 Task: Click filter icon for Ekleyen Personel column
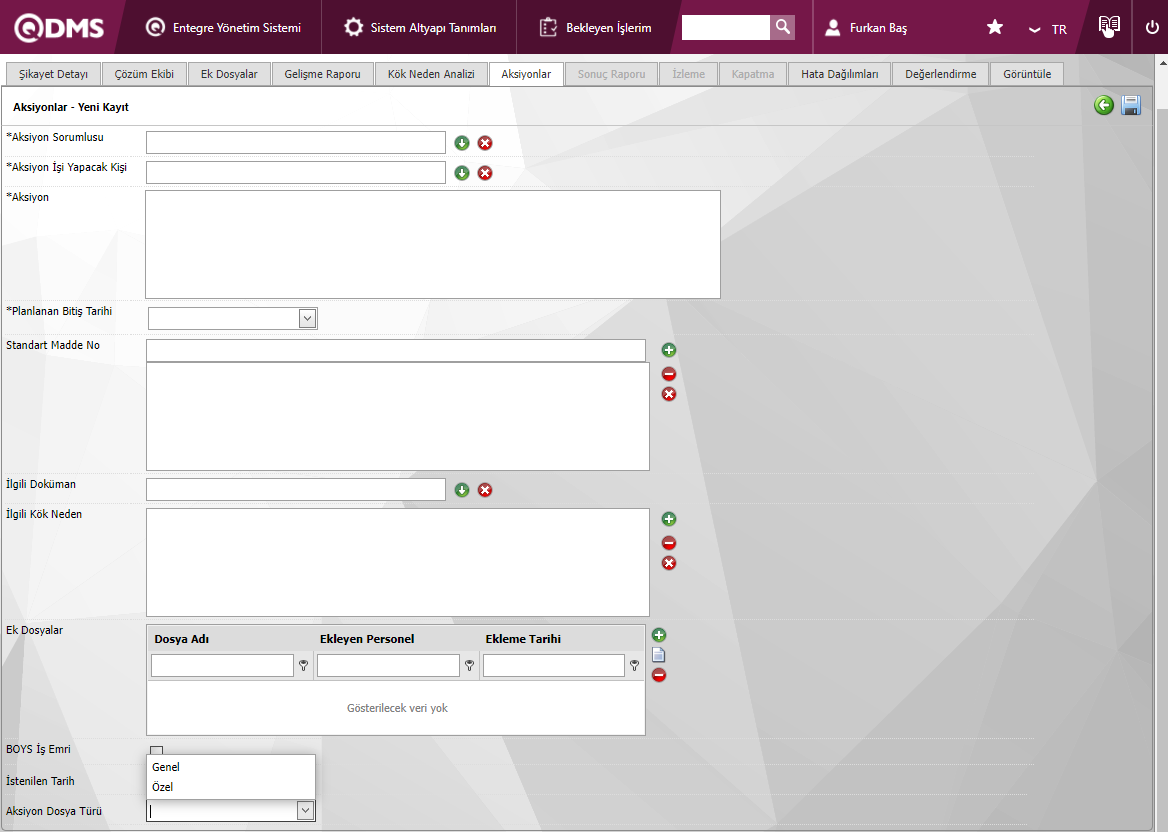[x=469, y=665]
